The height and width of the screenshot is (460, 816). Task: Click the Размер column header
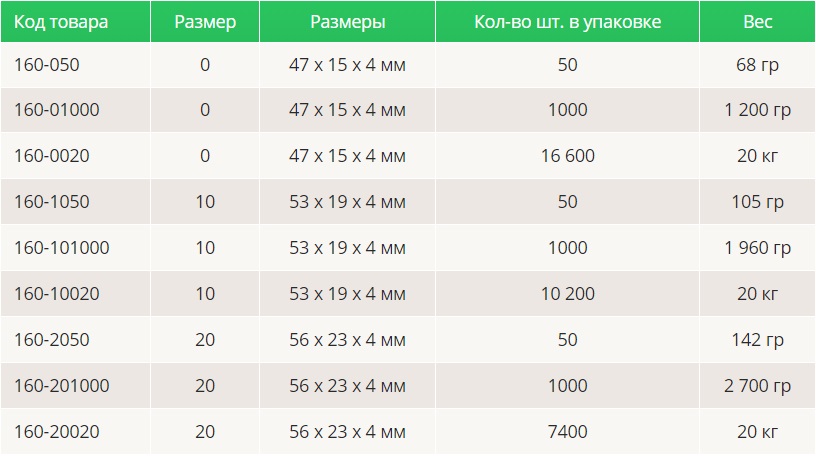tap(205, 22)
